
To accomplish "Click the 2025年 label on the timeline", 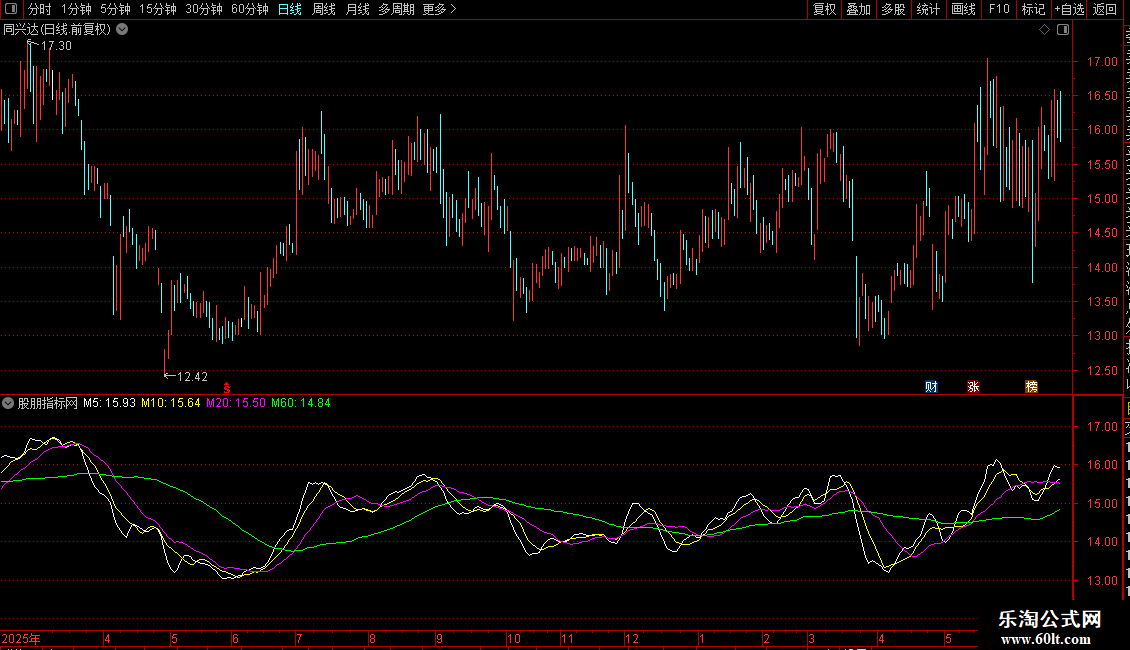I will pos(21,639).
